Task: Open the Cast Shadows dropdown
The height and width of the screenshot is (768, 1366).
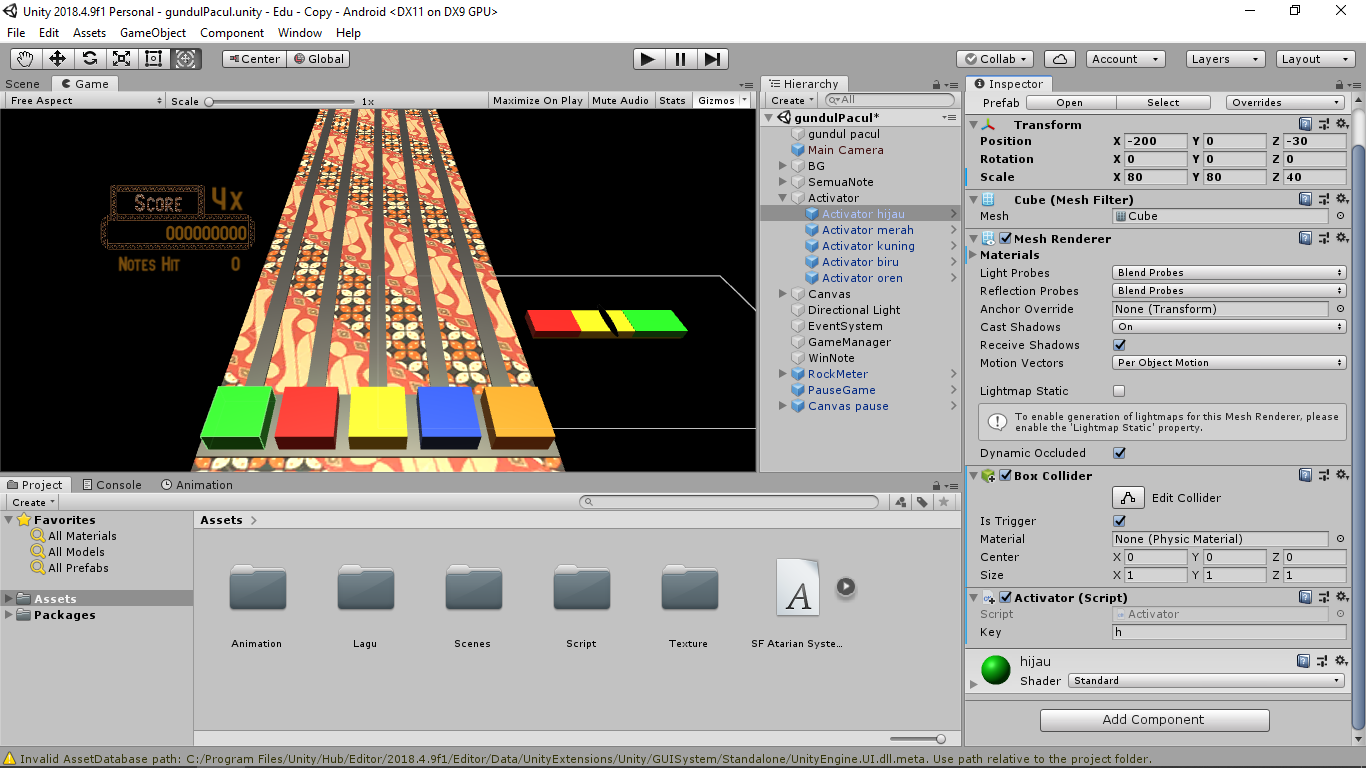Action: click(x=1229, y=327)
